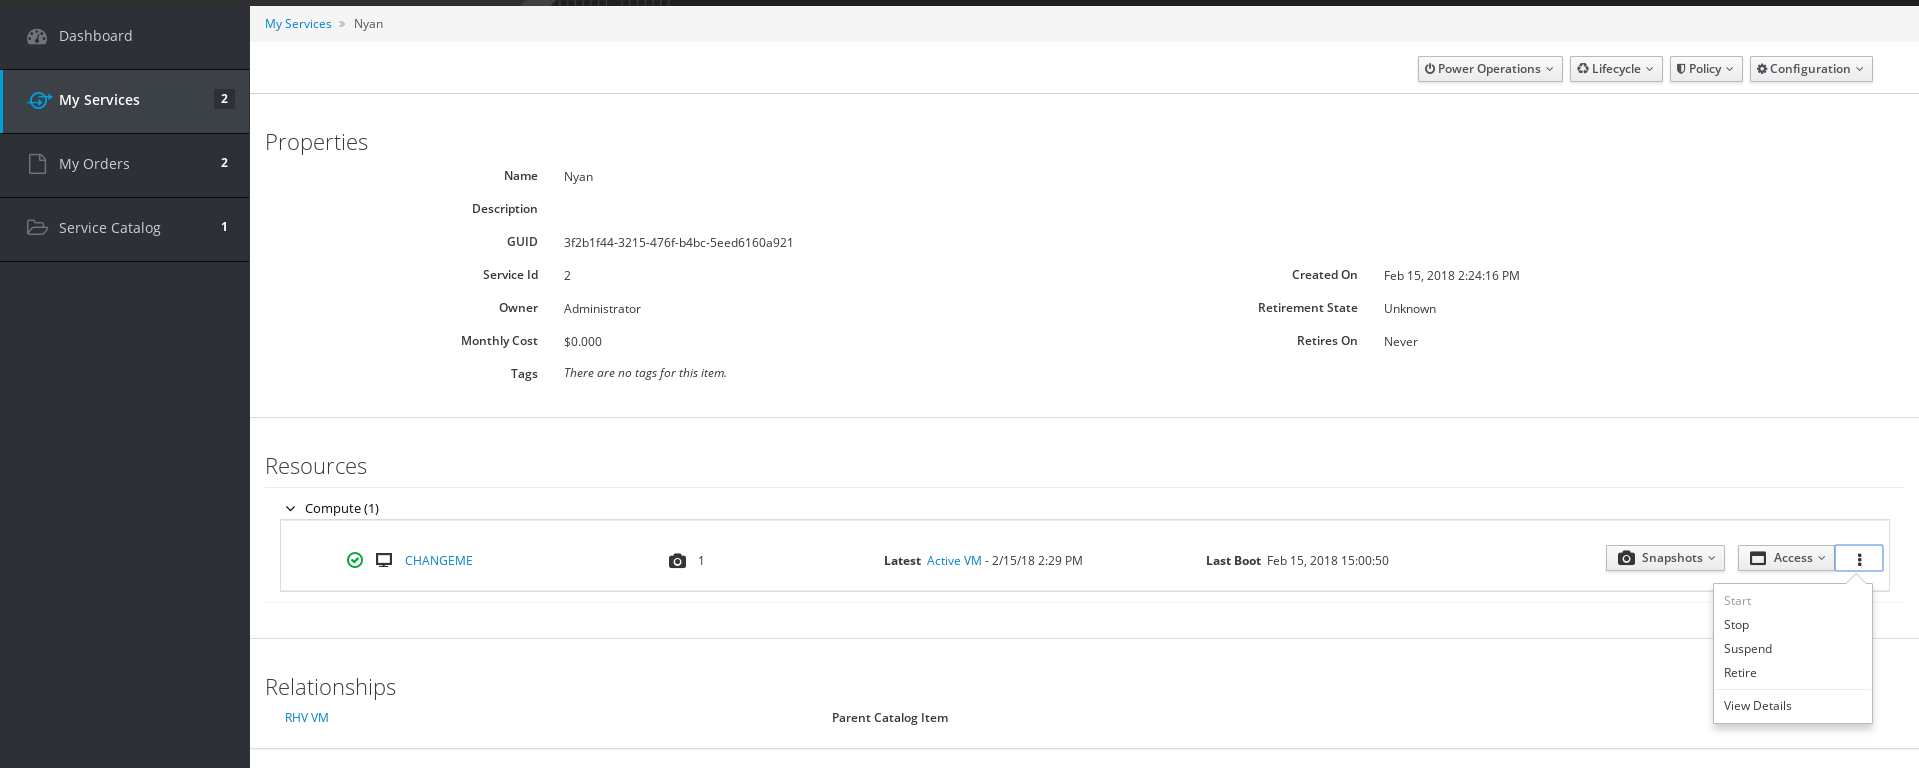Select Stop from the VM menu
Screen dimensions: 1919x768
click(x=1736, y=625)
